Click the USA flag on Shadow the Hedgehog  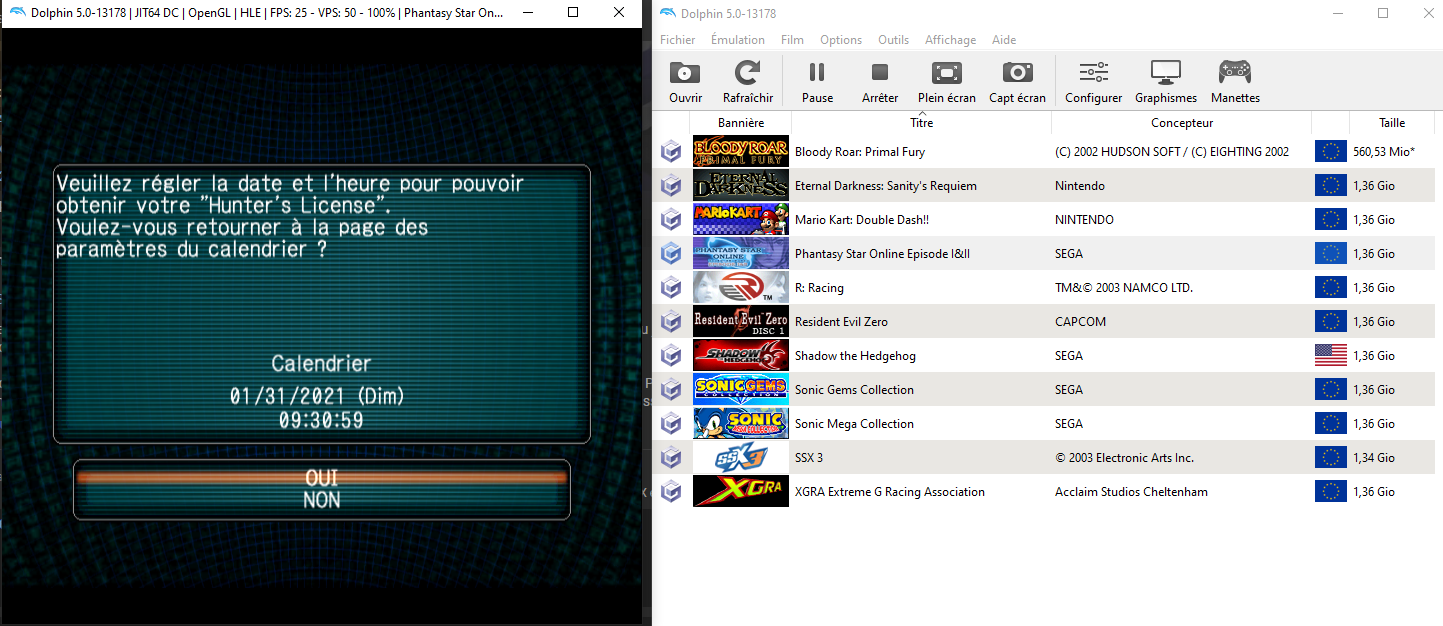[1330, 356]
